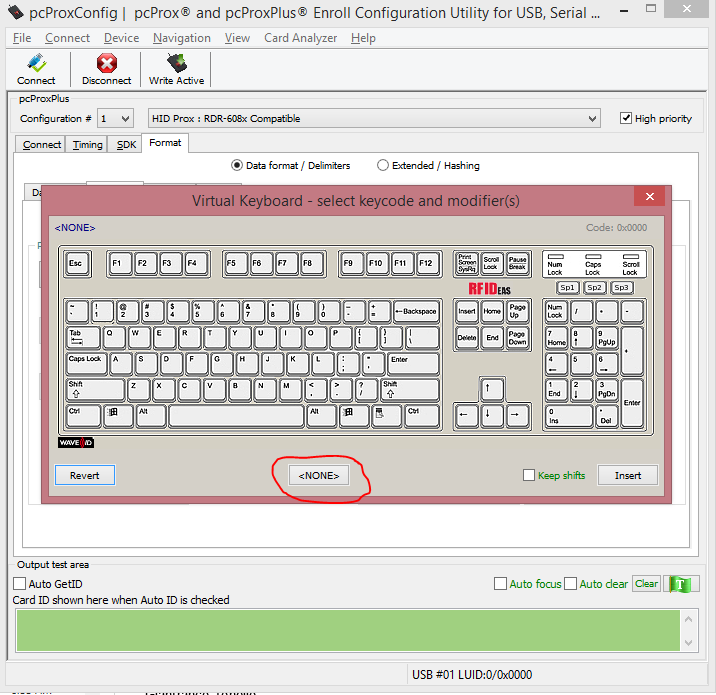The height and width of the screenshot is (695, 716).
Task: Select the Print Screen SysRq key
Action: 467,263
